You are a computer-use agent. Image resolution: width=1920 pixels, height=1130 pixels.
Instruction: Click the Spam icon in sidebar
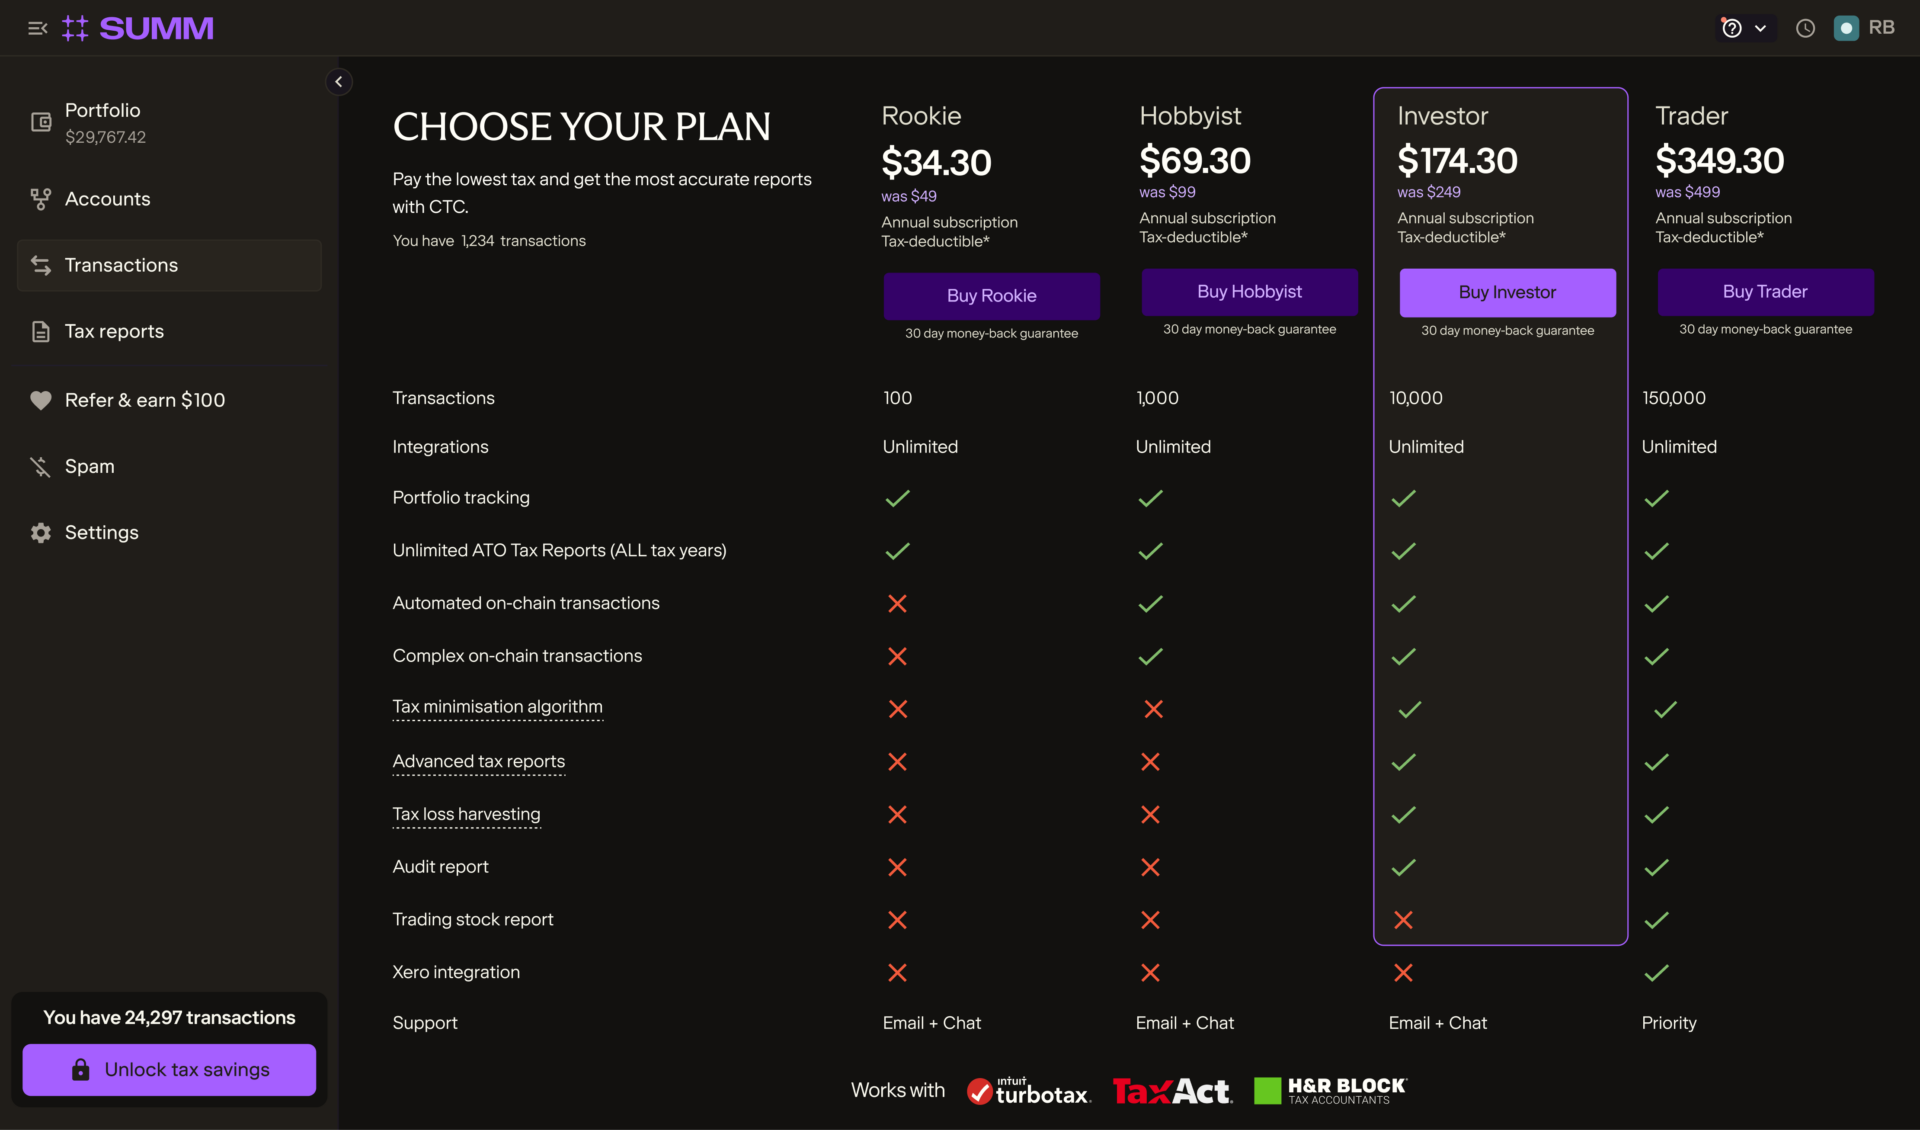point(41,467)
